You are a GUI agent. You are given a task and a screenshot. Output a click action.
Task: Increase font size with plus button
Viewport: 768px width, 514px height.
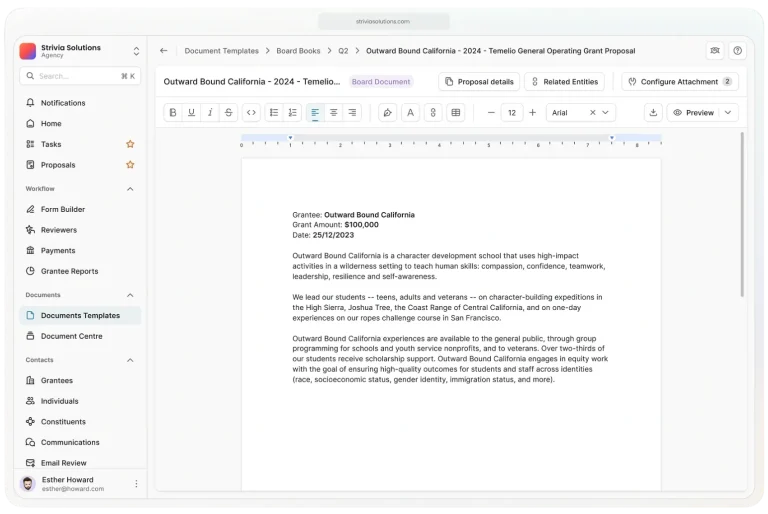(x=532, y=113)
